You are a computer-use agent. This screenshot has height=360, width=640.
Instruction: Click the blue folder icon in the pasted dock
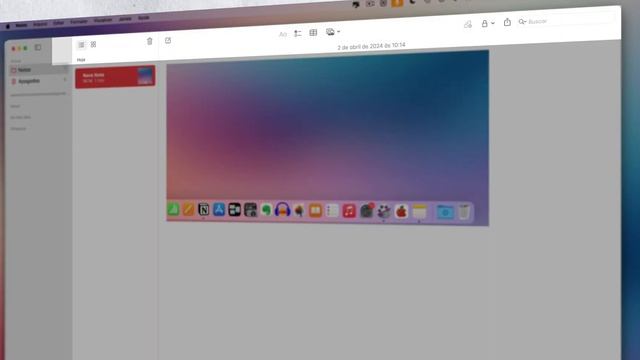445,212
